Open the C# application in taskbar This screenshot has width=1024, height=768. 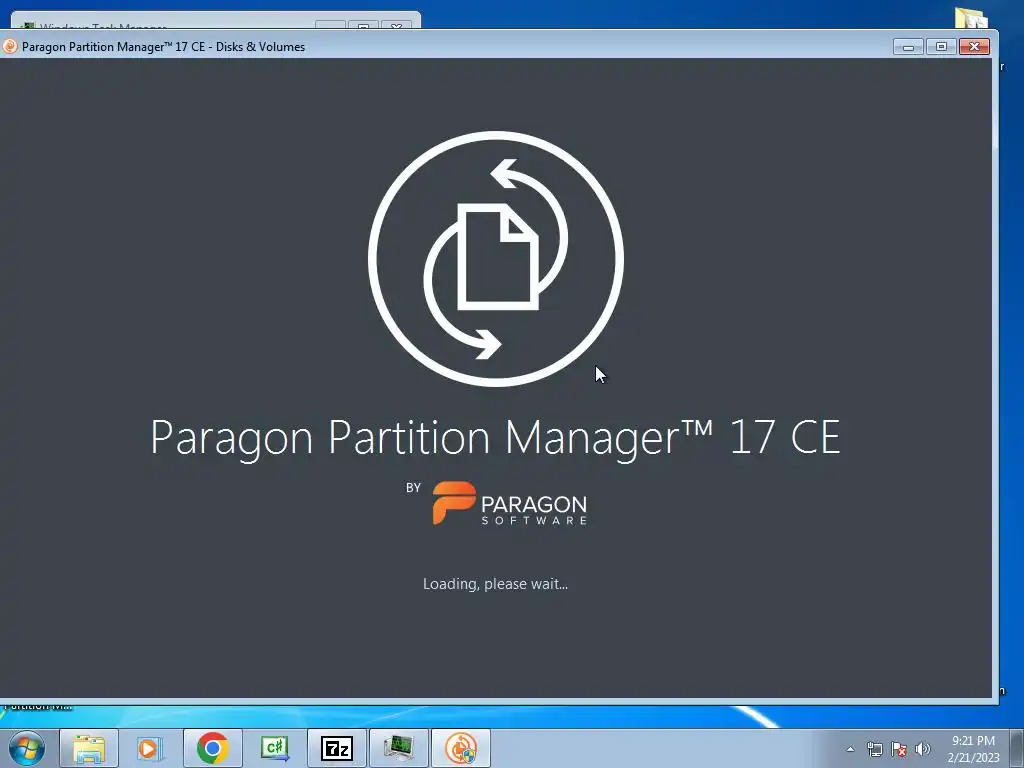[x=275, y=748]
